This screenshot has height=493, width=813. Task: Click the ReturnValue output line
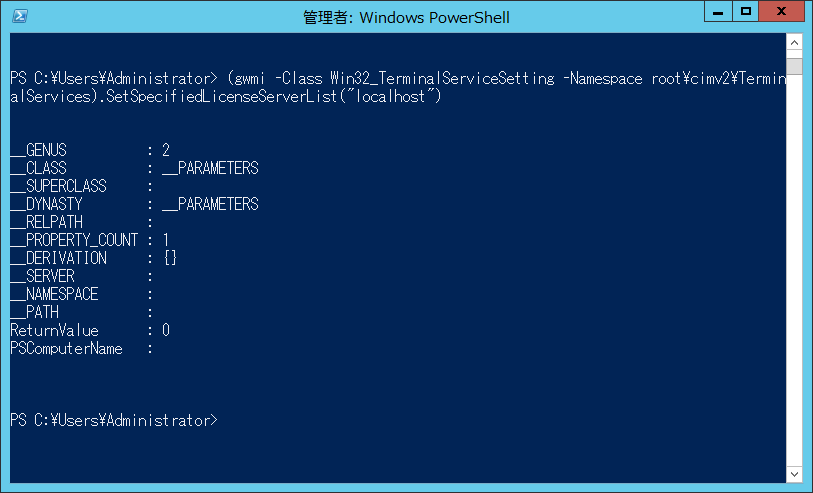tap(90, 330)
